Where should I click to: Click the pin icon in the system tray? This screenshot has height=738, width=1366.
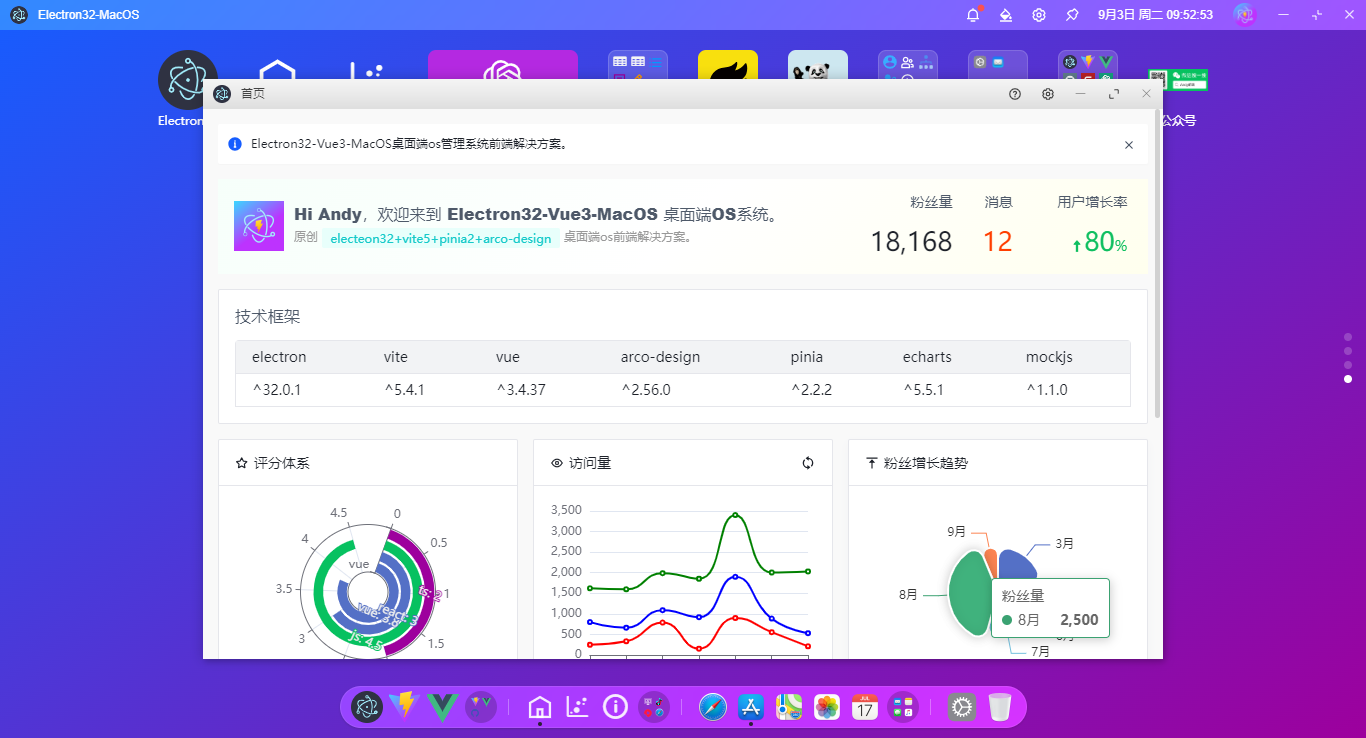pyautogui.click(x=1070, y=14)
